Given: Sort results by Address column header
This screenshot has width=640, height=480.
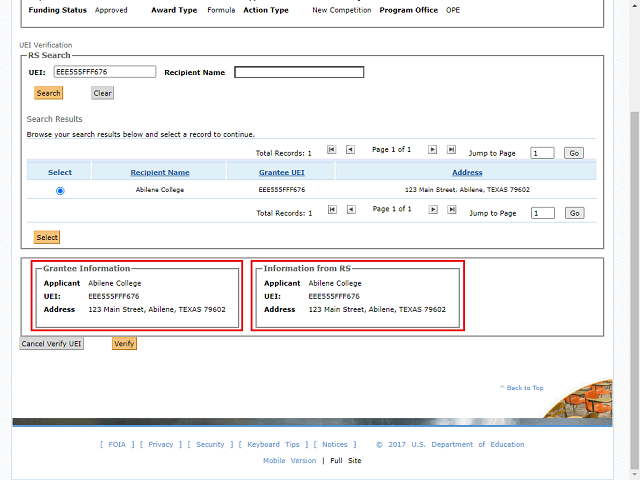Looking at the screenshot, I should [467, 173].
